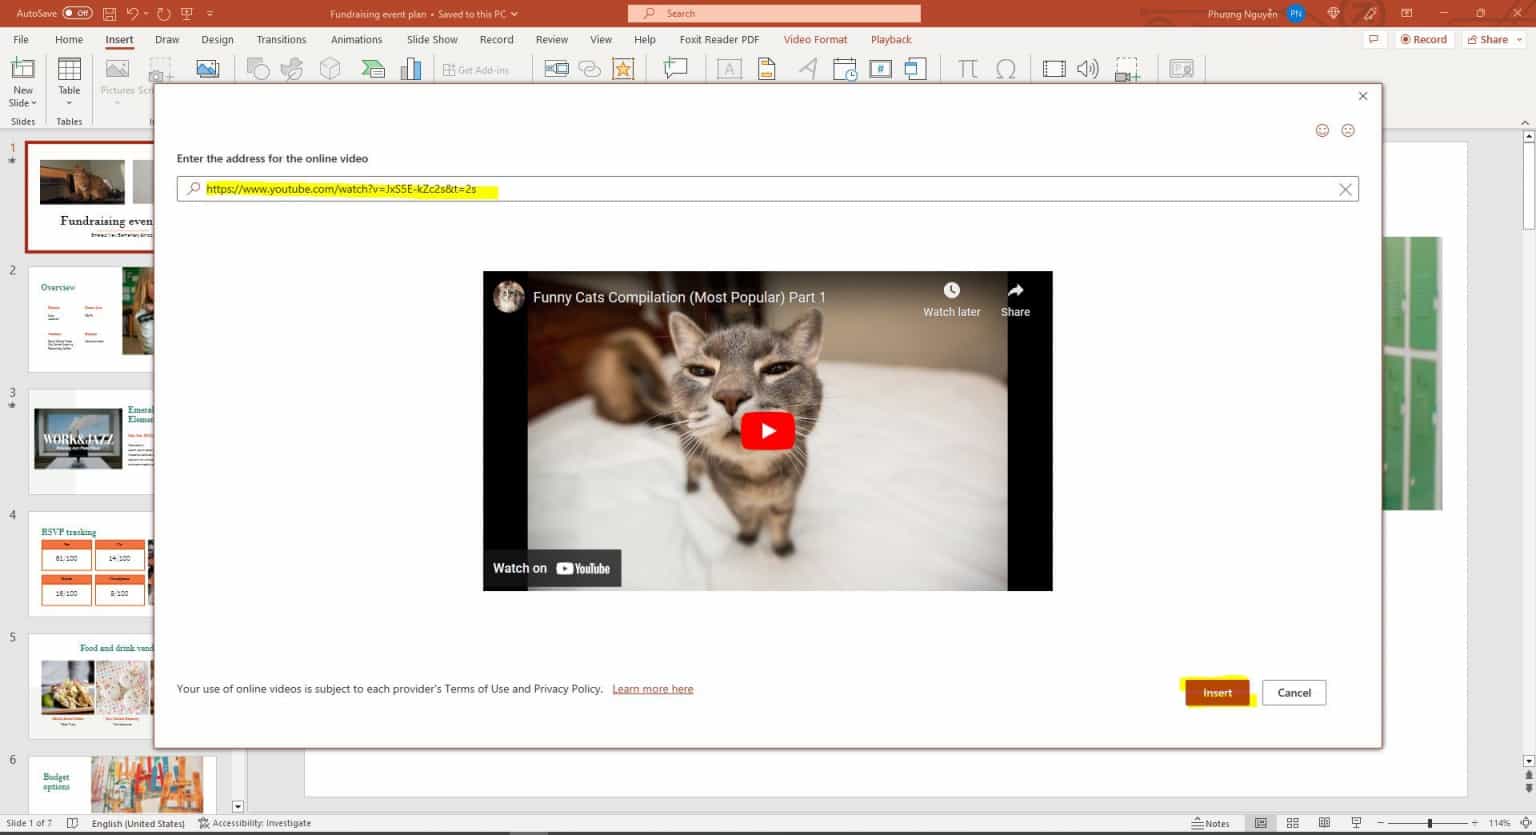The width and height of the screenshot is (1536, 835).
Task: Insert a Symbol using the Omega icon
Action: pyautogui.click(x=1006, y=68)
